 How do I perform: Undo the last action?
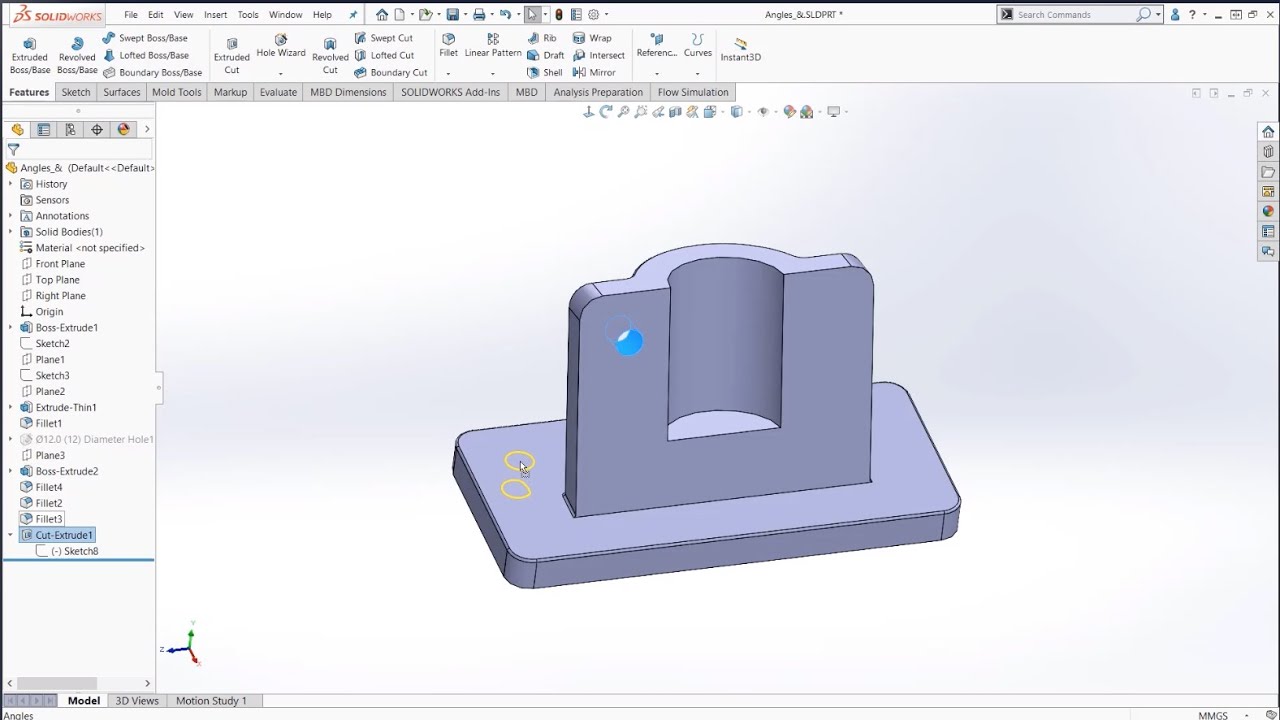click(x=505, y=14)
